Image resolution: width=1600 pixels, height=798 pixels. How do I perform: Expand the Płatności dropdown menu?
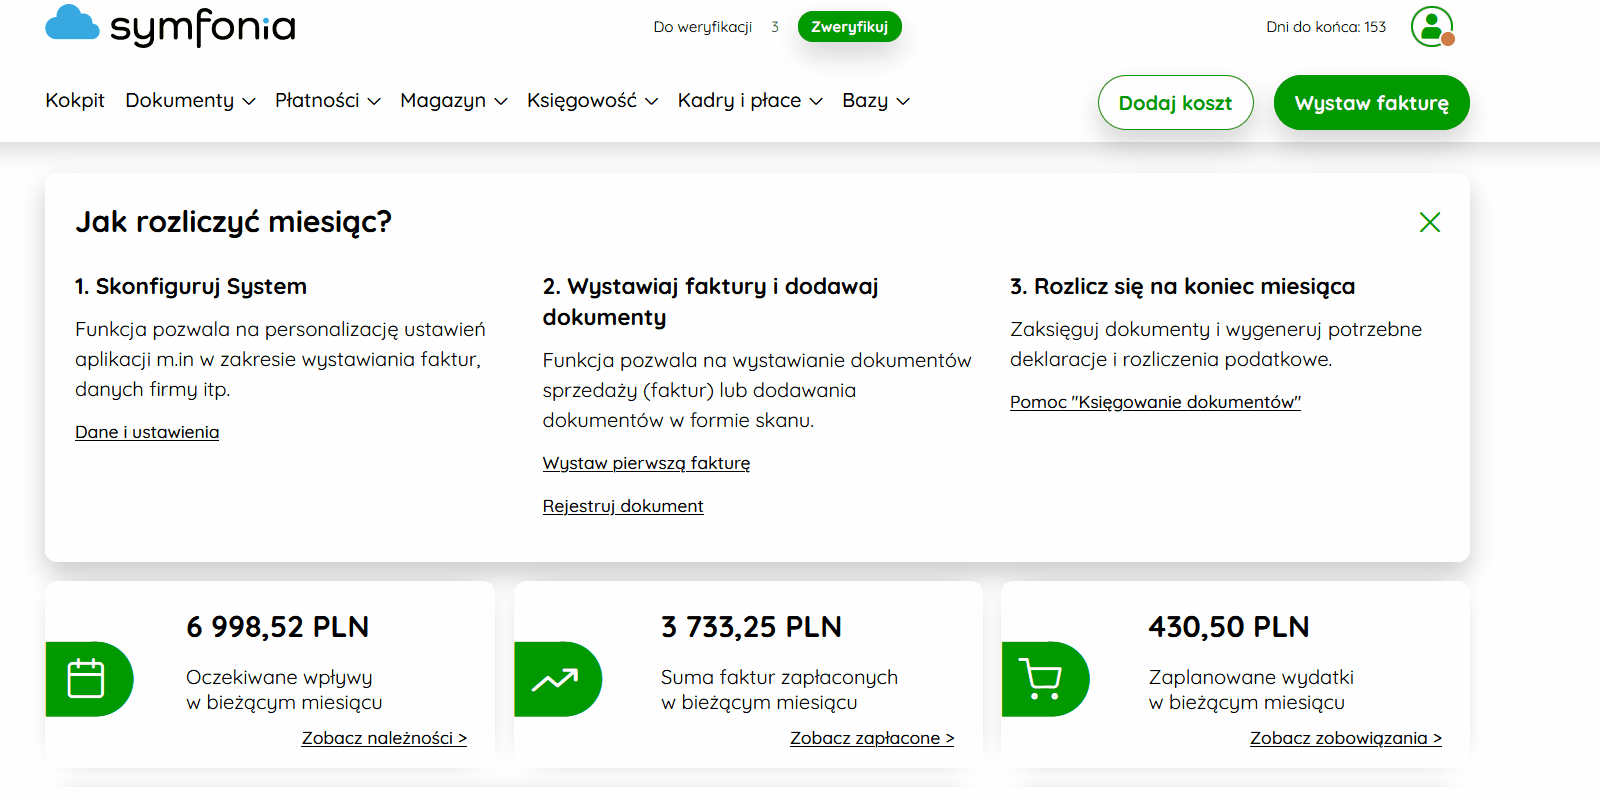328,100
